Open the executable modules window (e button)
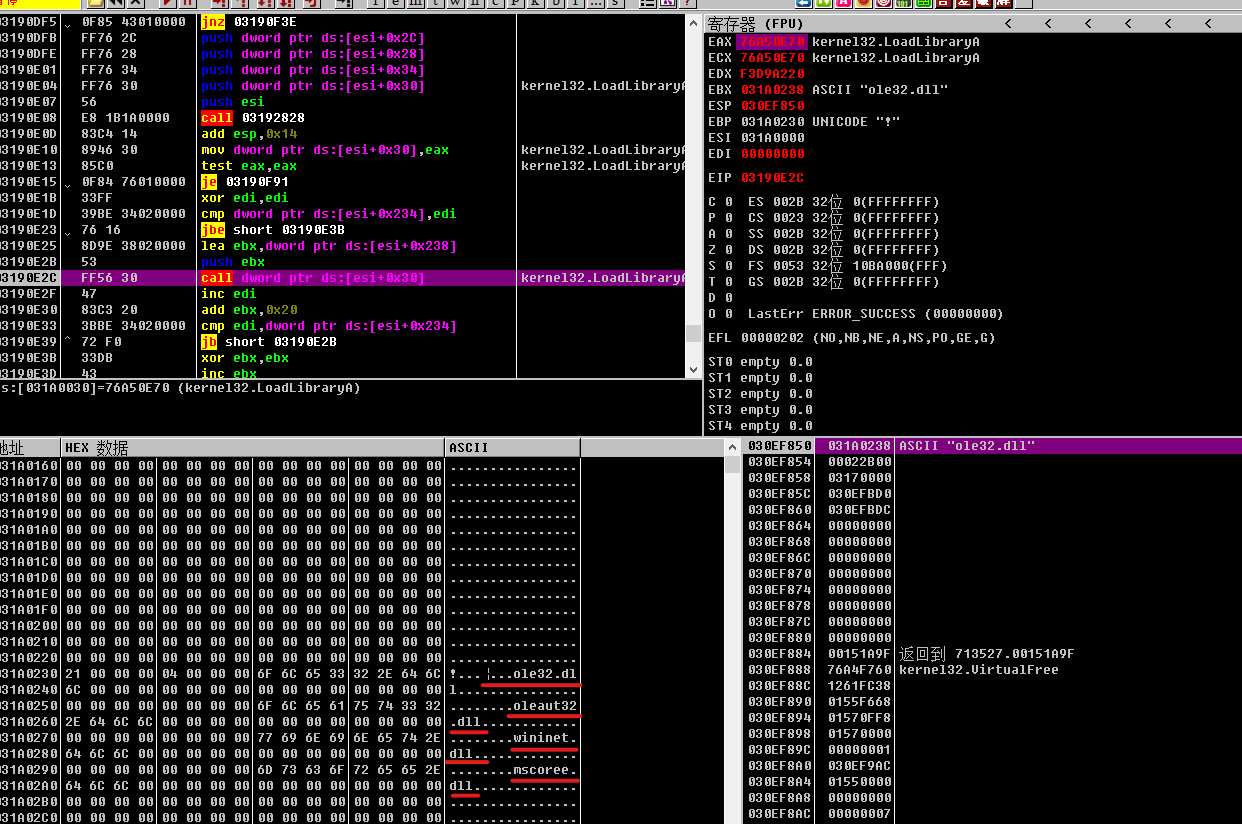This screenshot has height=824, width=1242. tap(395, 3)
